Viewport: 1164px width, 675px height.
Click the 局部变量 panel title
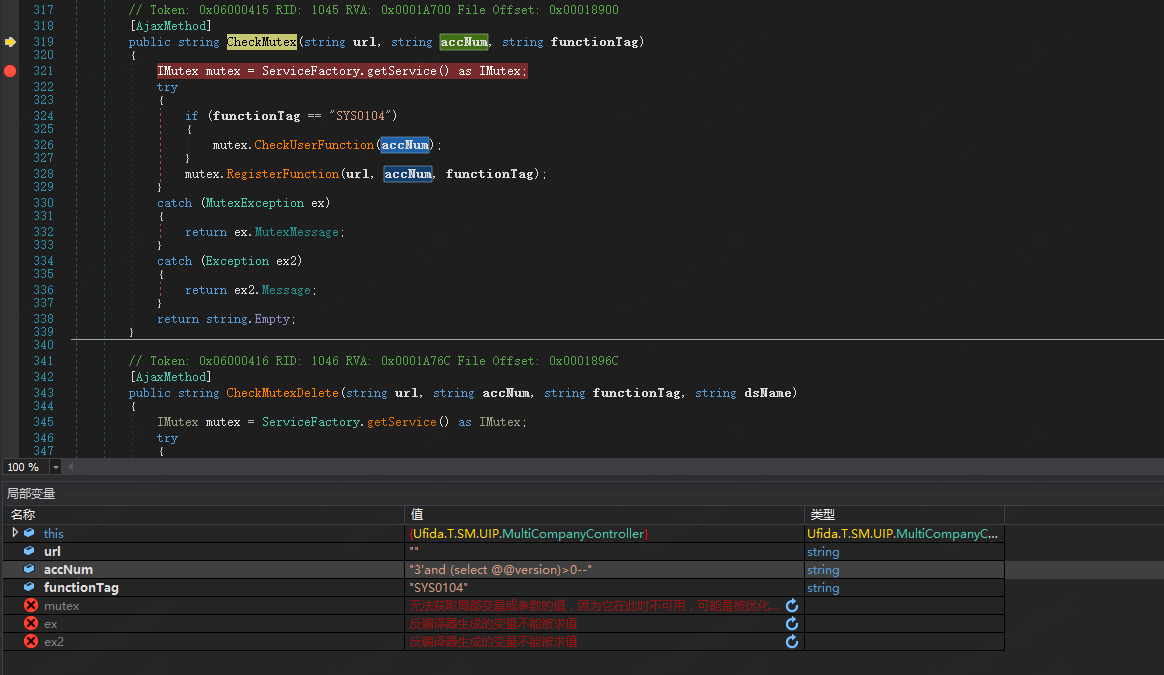tap(31, 494)
